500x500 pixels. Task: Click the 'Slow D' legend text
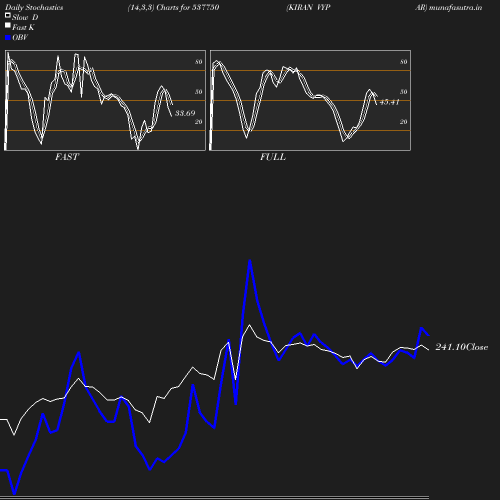coord(25,17)
